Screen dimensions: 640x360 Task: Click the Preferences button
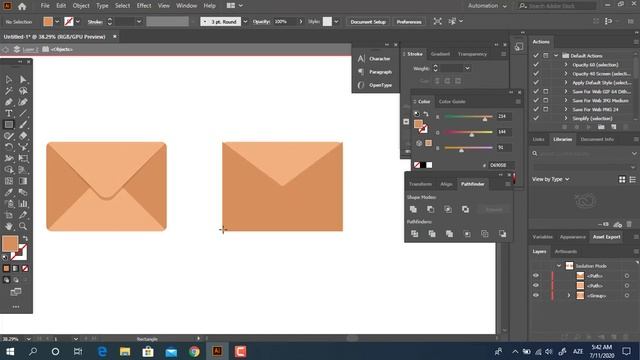tap(409, 22)
